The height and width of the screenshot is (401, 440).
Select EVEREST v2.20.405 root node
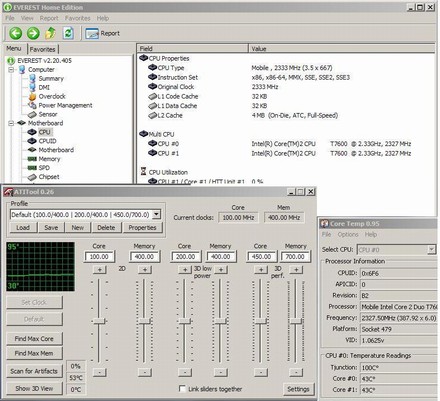click(x=44, y=61)
